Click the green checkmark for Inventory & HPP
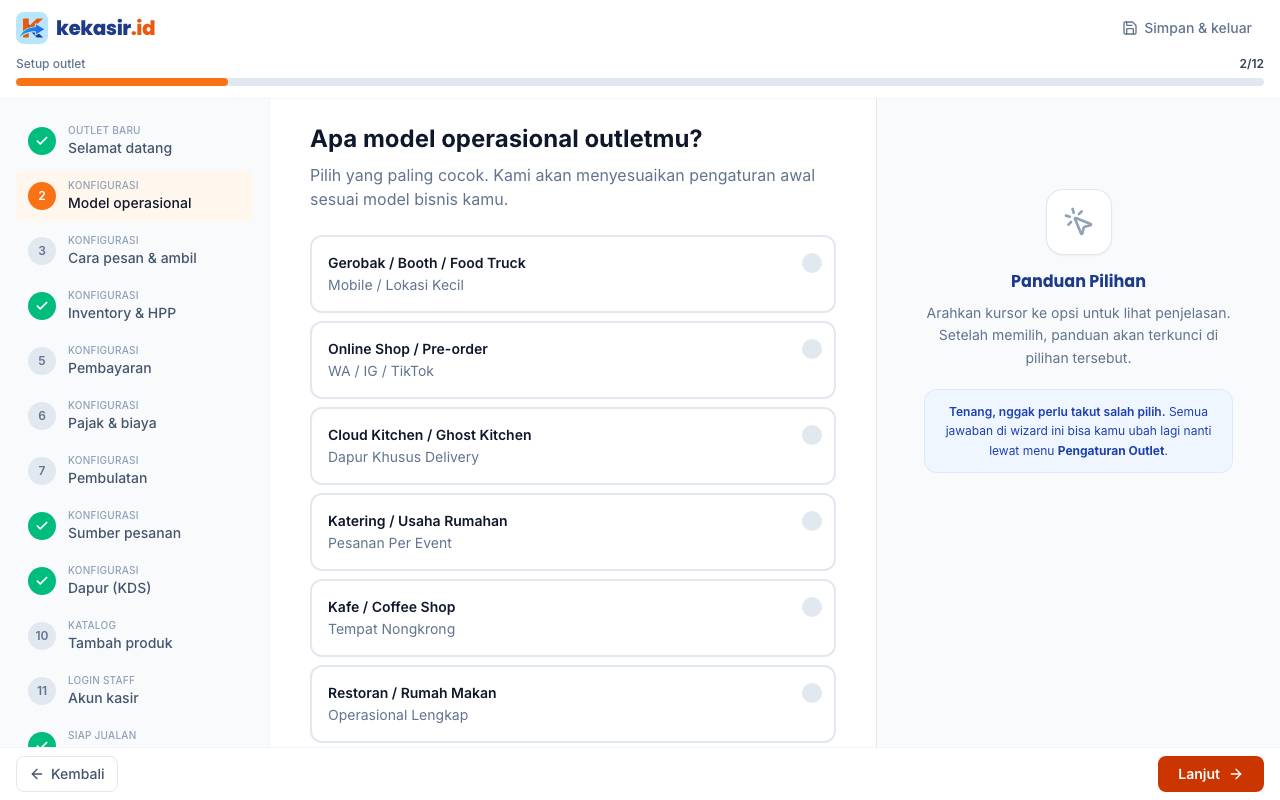Screen dimensions: 1280x800 click(x=42, y=306)
